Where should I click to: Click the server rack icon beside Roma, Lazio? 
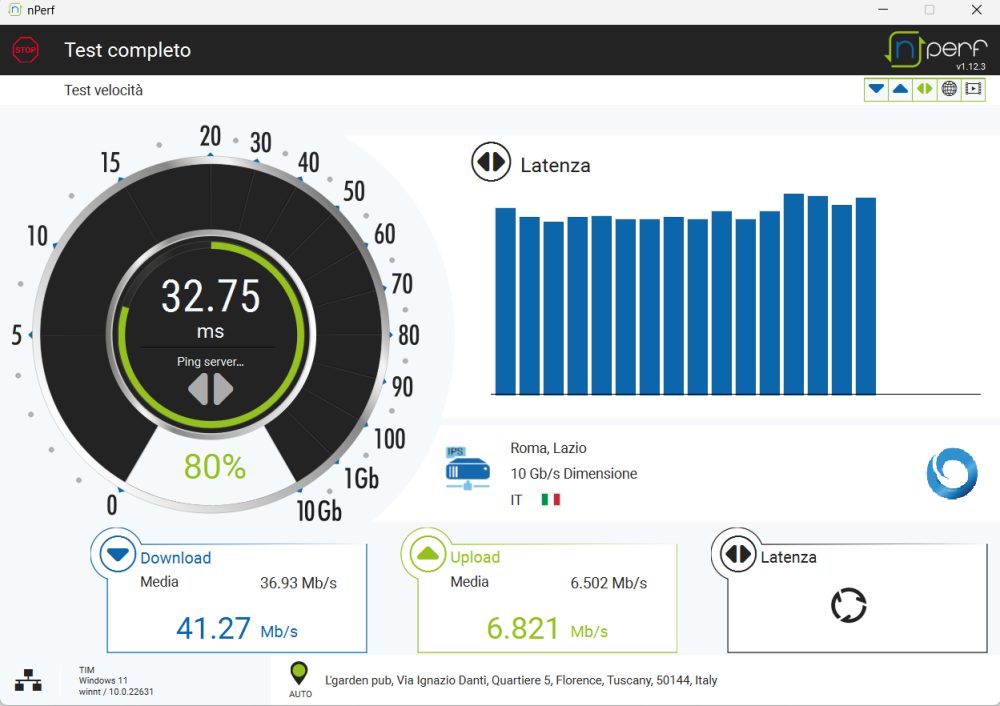coord(467,469)
